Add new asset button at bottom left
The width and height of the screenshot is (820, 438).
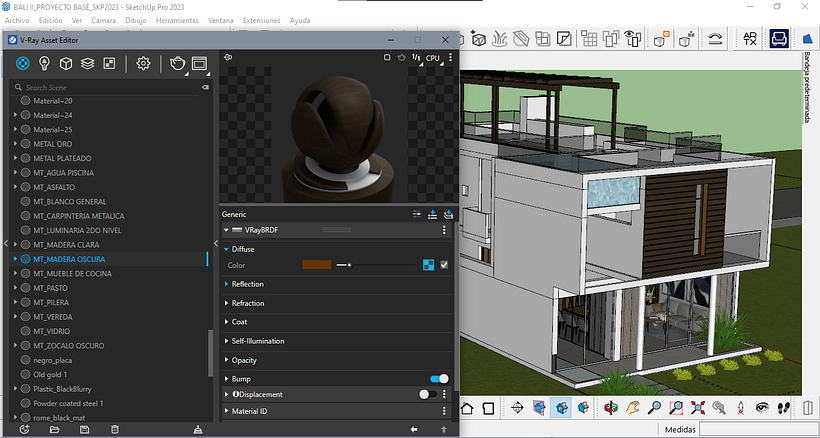(x=24, y=430)
